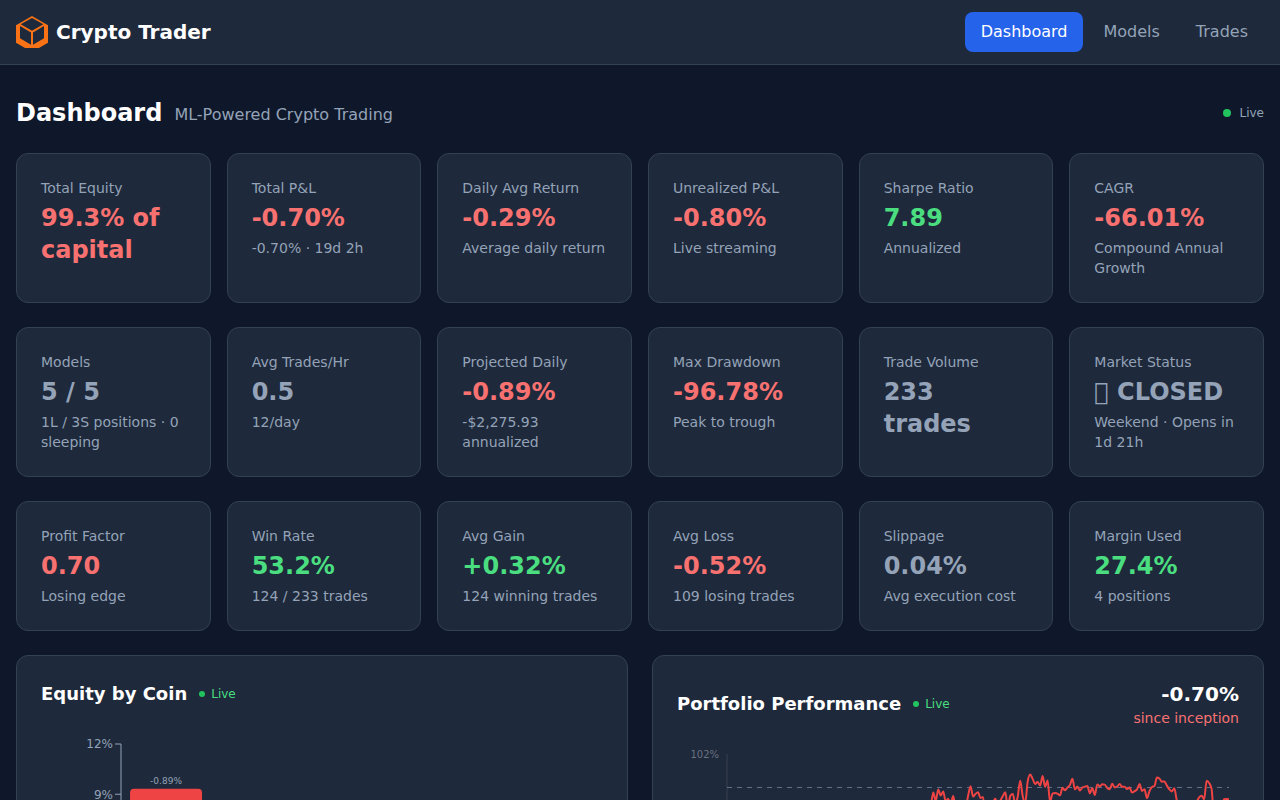Click the ML-Powered Crypto Trading subtitle
Viewport: 1280px width, 800px height.
point(283,114)
